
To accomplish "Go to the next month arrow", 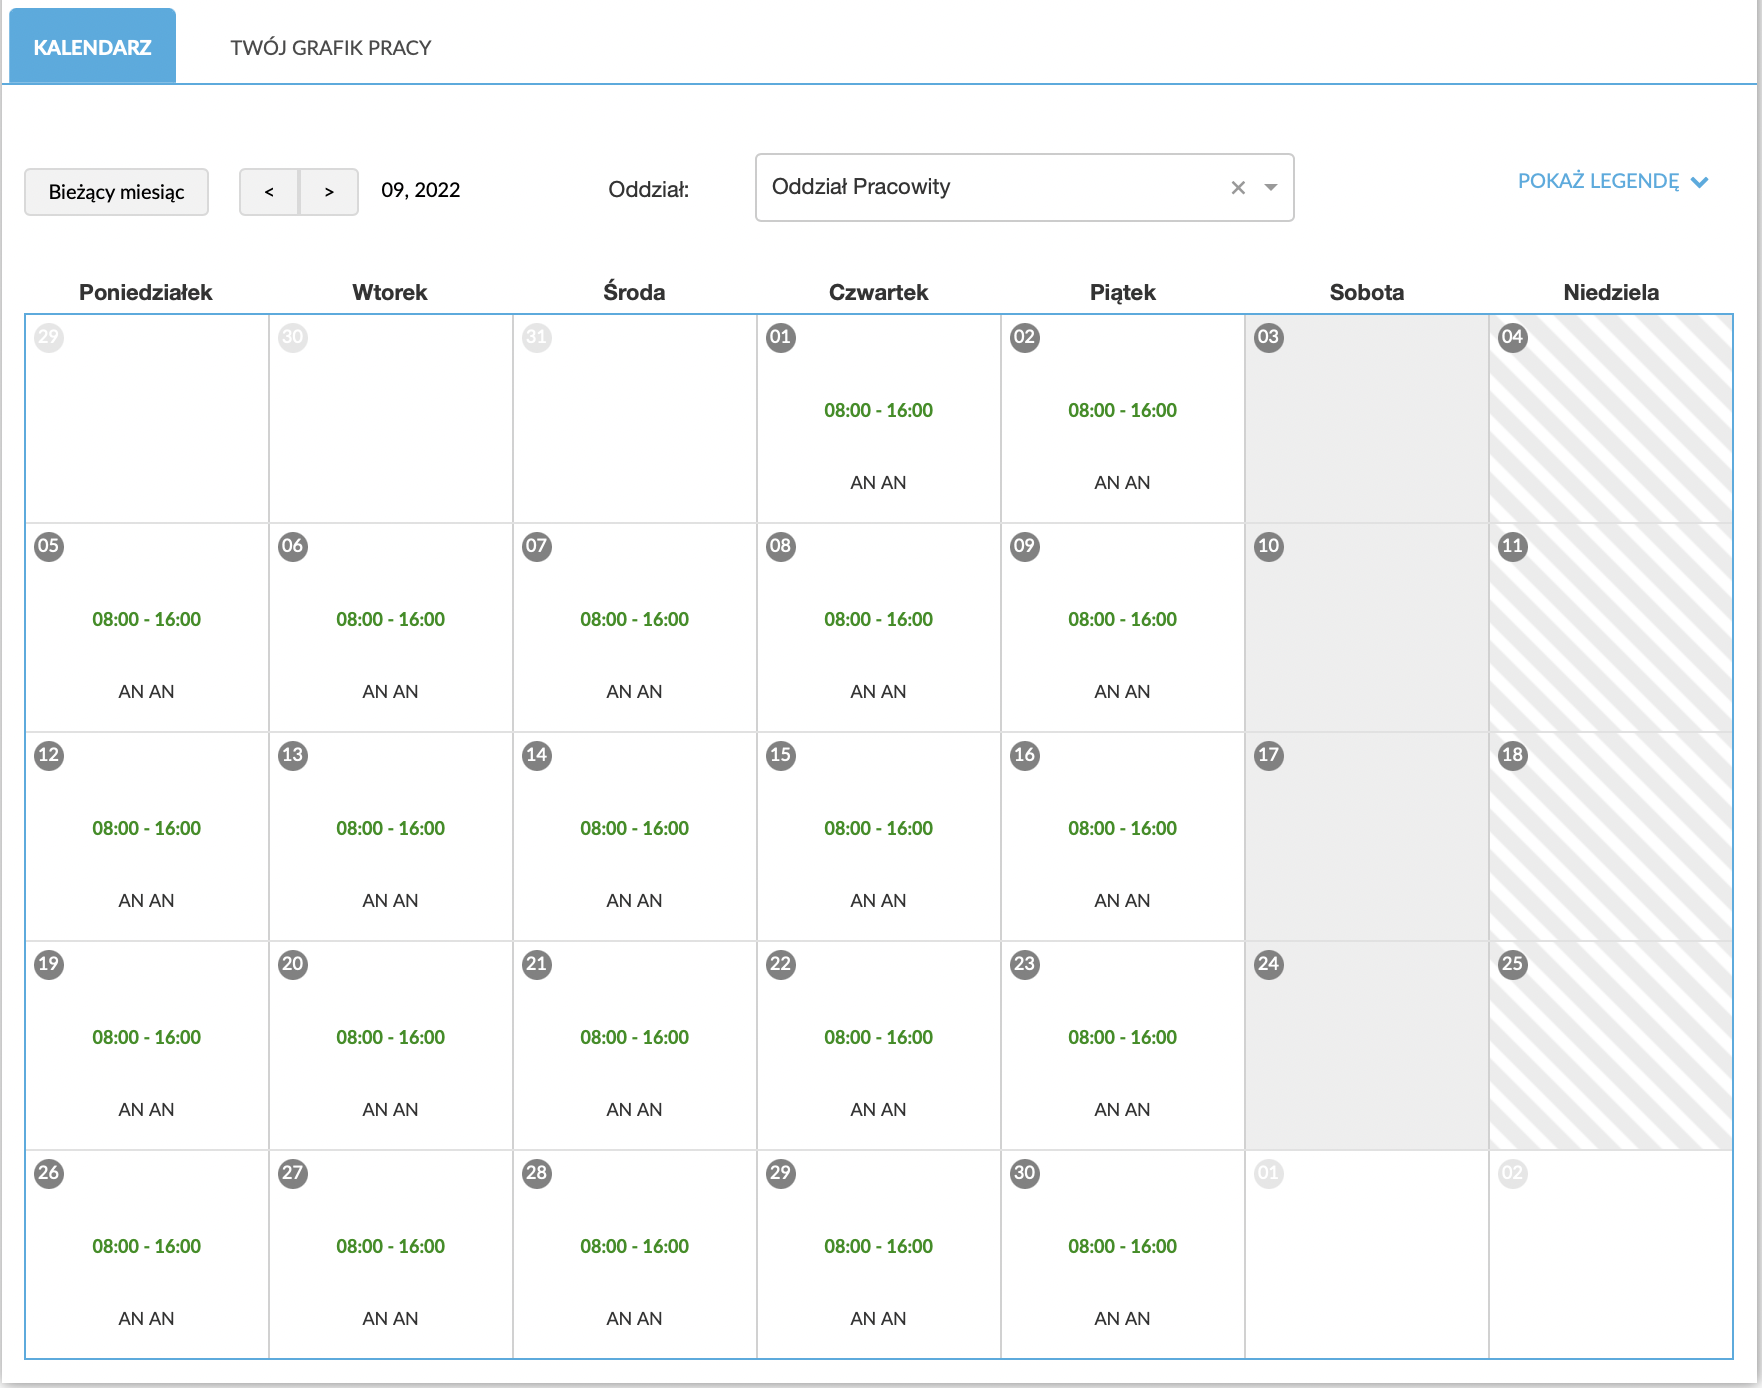I will tap(329, 192).
